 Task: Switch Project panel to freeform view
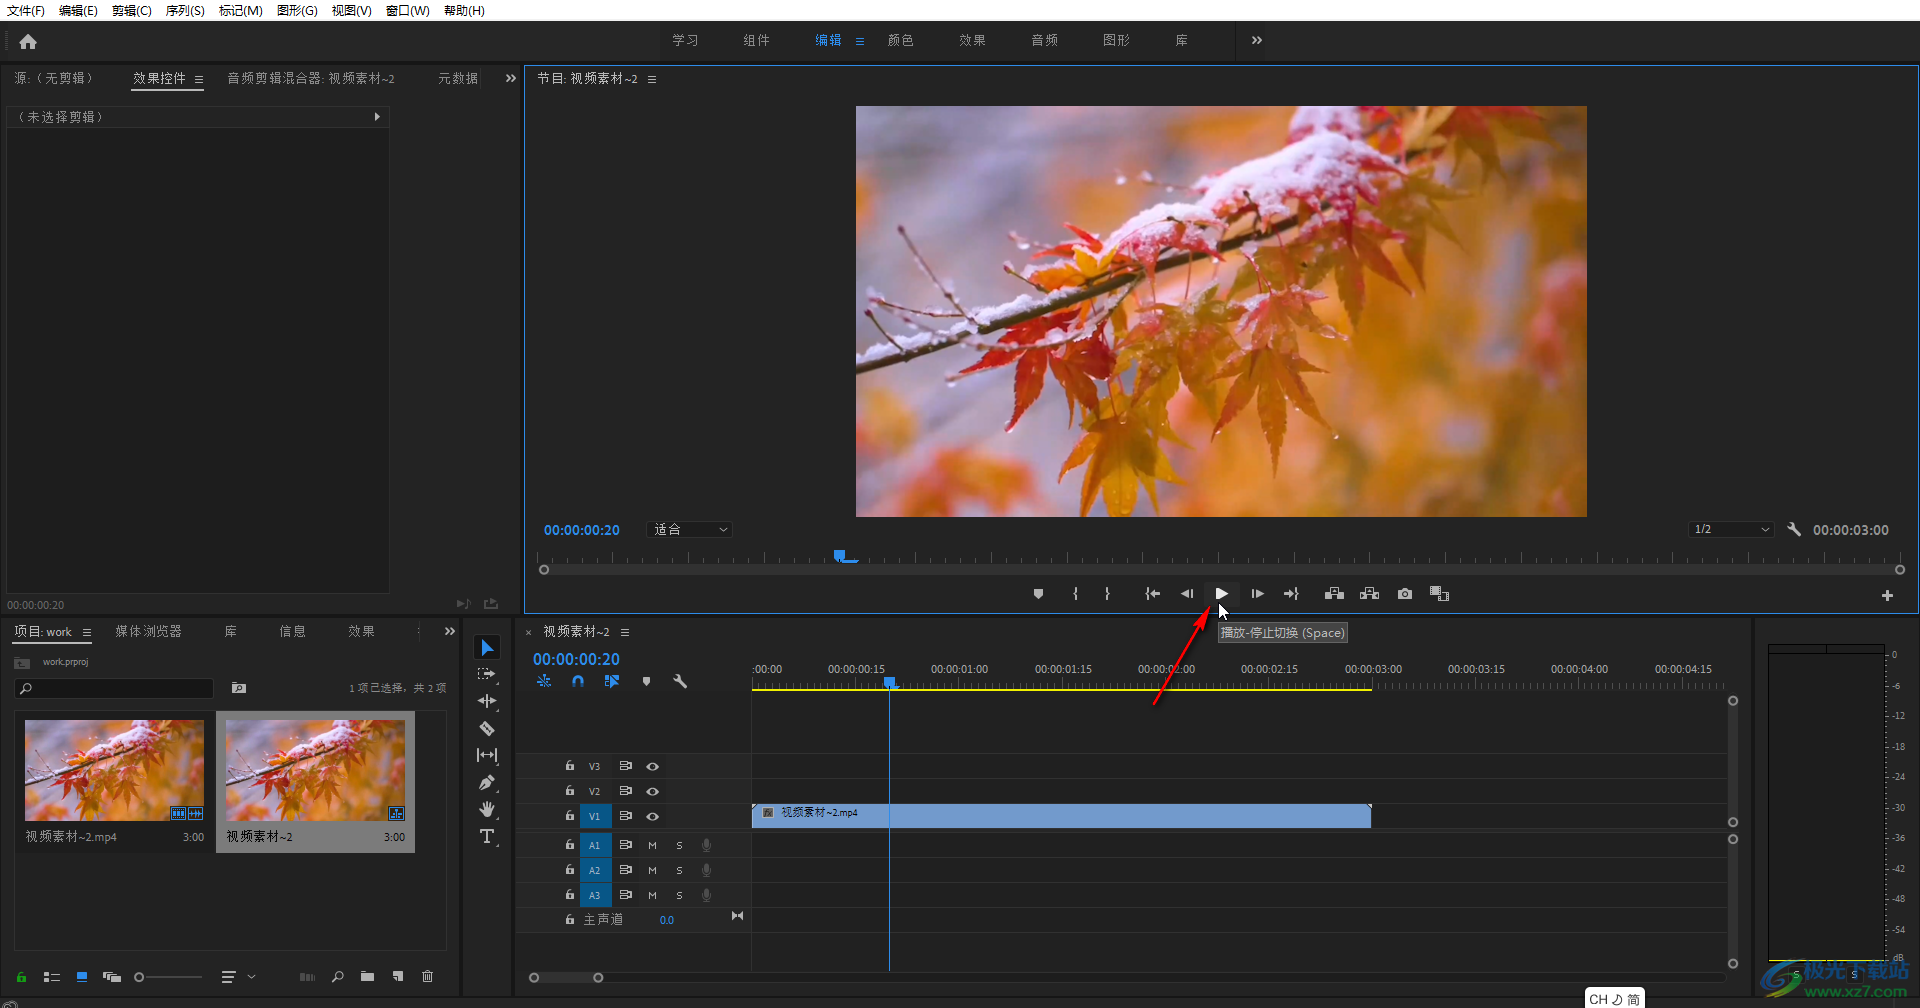(112, 977)
